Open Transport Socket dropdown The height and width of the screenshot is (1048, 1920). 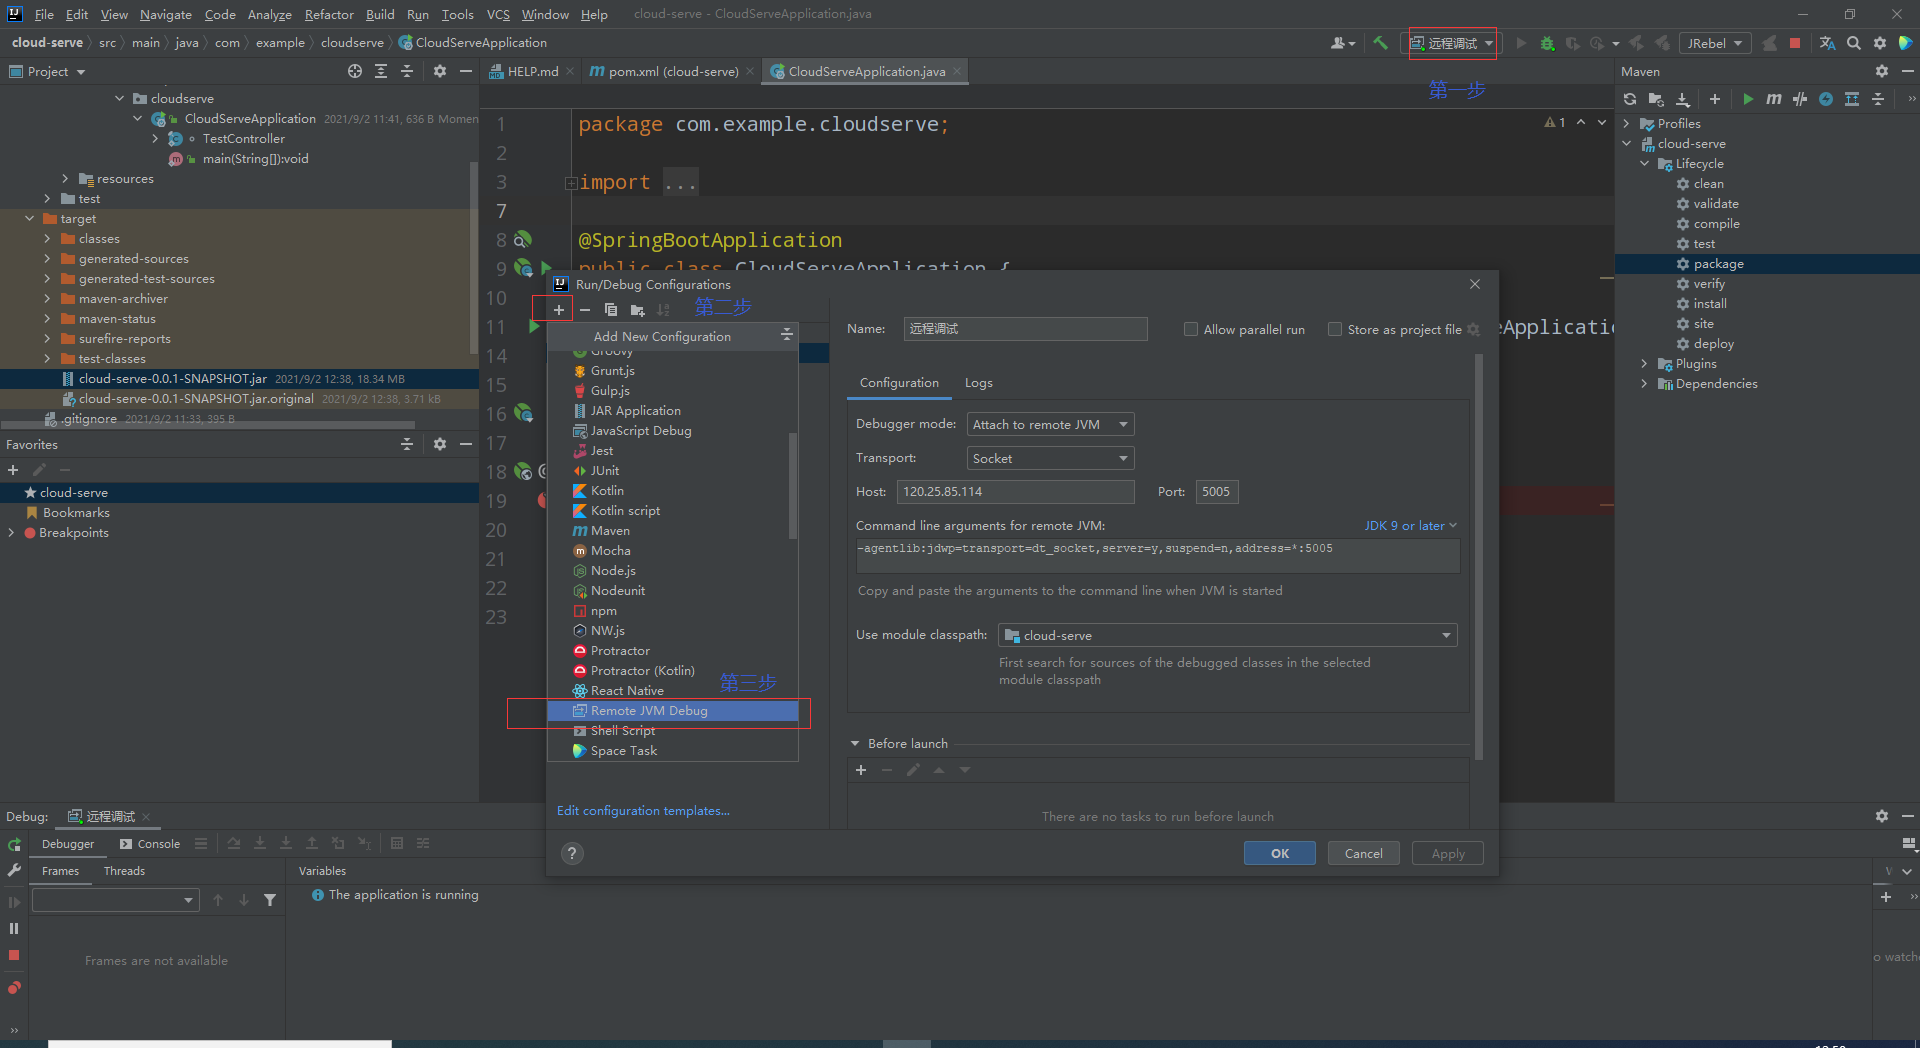tap(1050, 458)
